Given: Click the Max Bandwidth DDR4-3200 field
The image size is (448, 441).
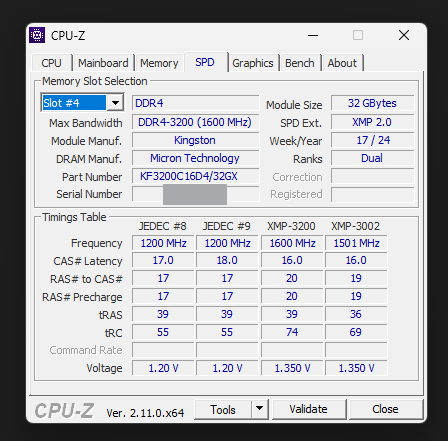Looking at the screenshot, I should point(195,122).
